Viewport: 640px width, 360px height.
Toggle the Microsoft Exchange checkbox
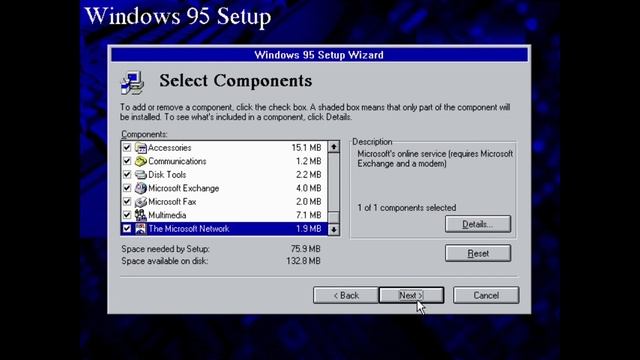[x=127, y=188]
